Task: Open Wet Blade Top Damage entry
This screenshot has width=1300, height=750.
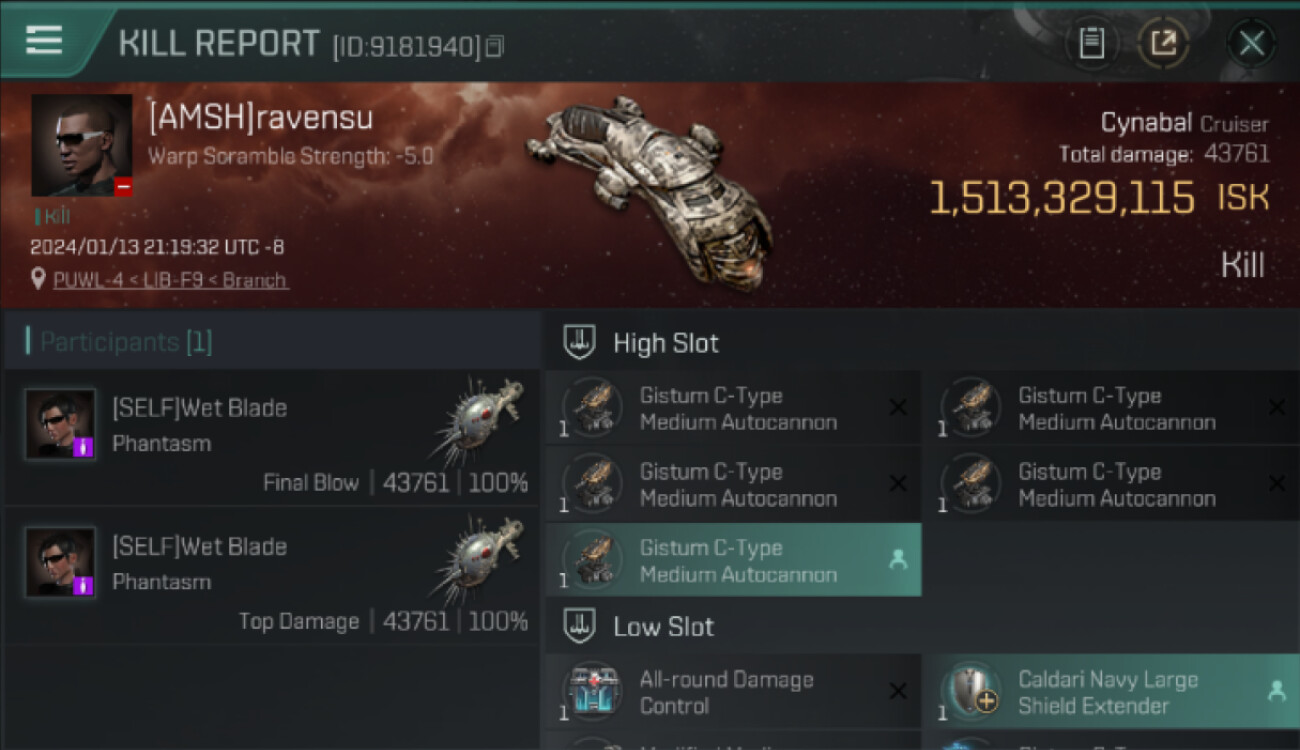Action: [x=271, y=577]
